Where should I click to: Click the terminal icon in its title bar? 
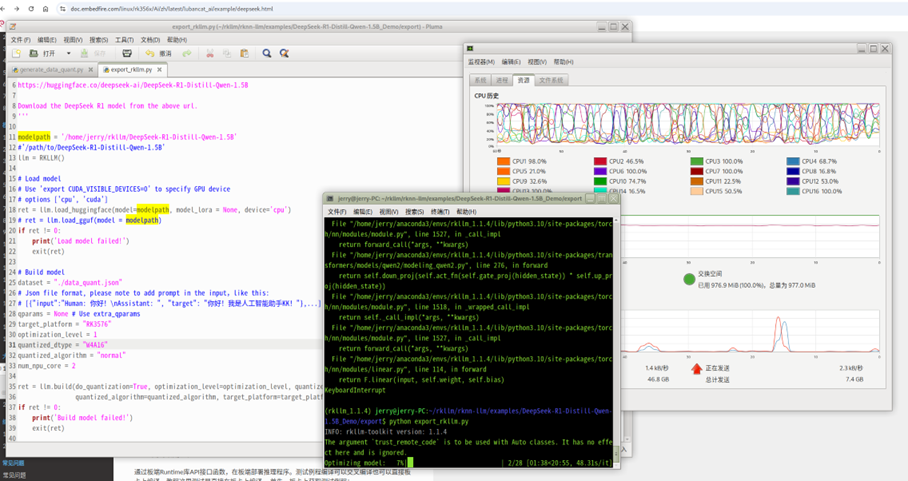coord(330,199)
